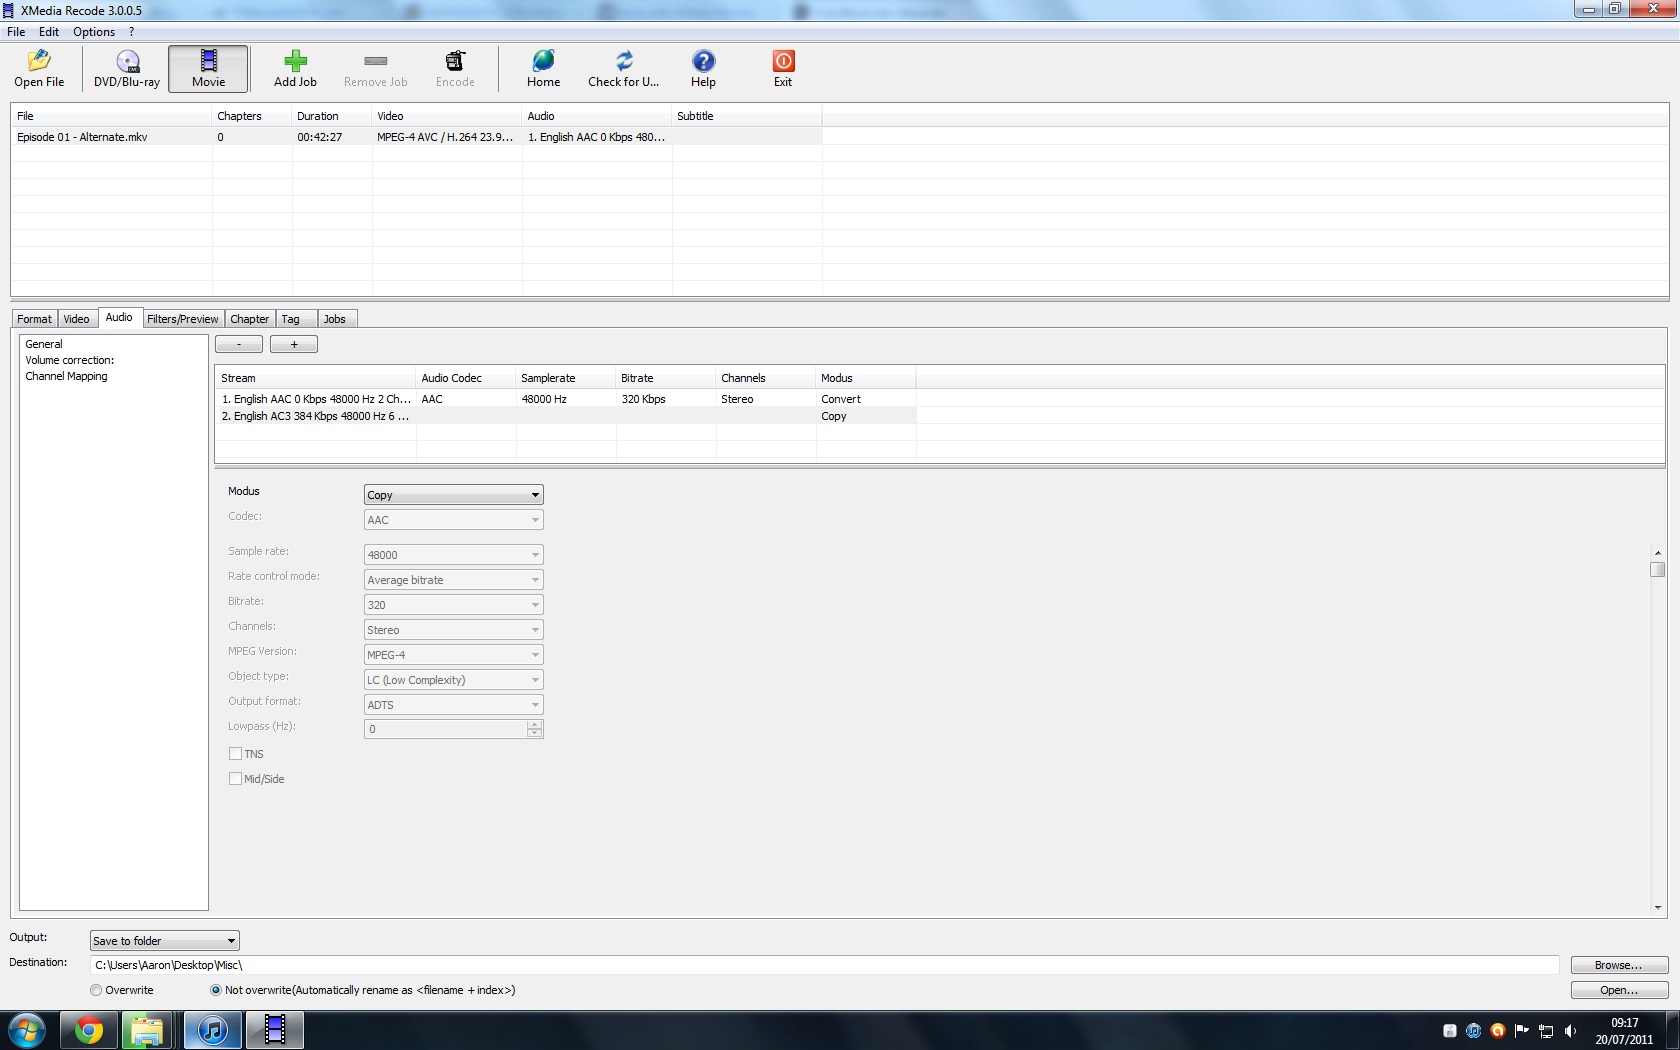Click the minus remove stream button
Viewport: 1680px width, 1050px height.
[239, 344]
